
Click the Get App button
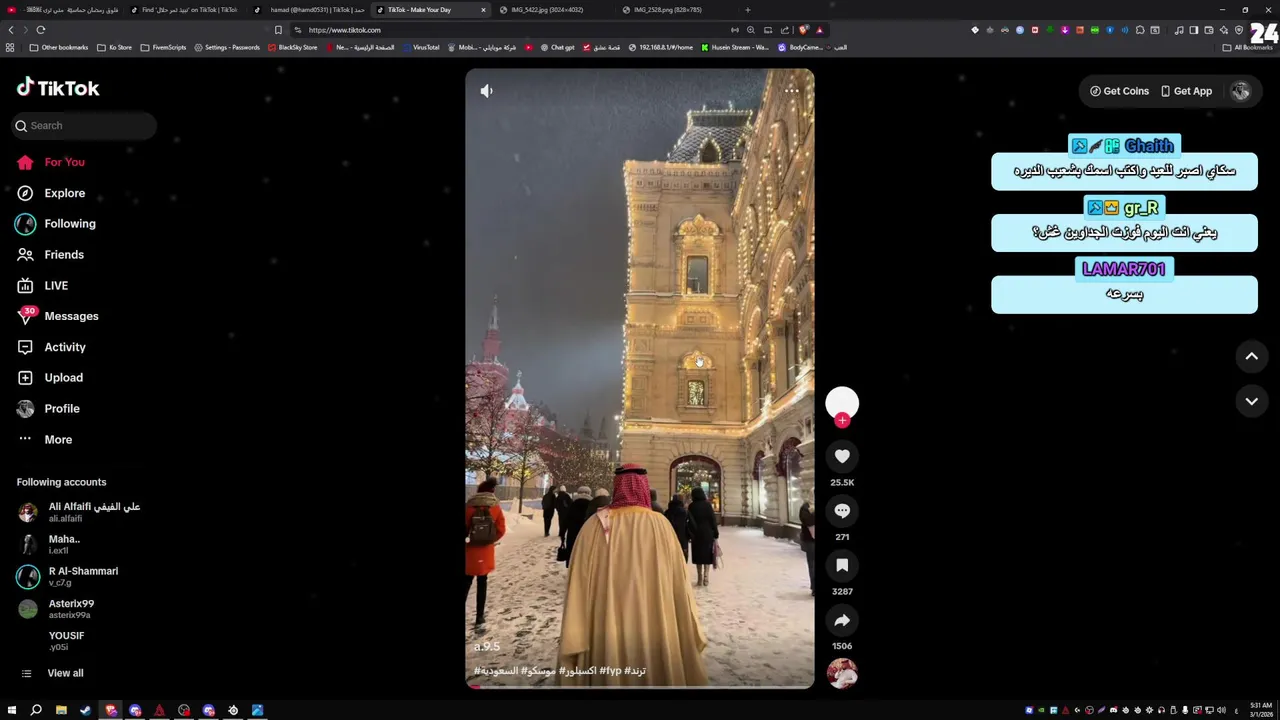pyautogui.click(x=1186, y=91)
